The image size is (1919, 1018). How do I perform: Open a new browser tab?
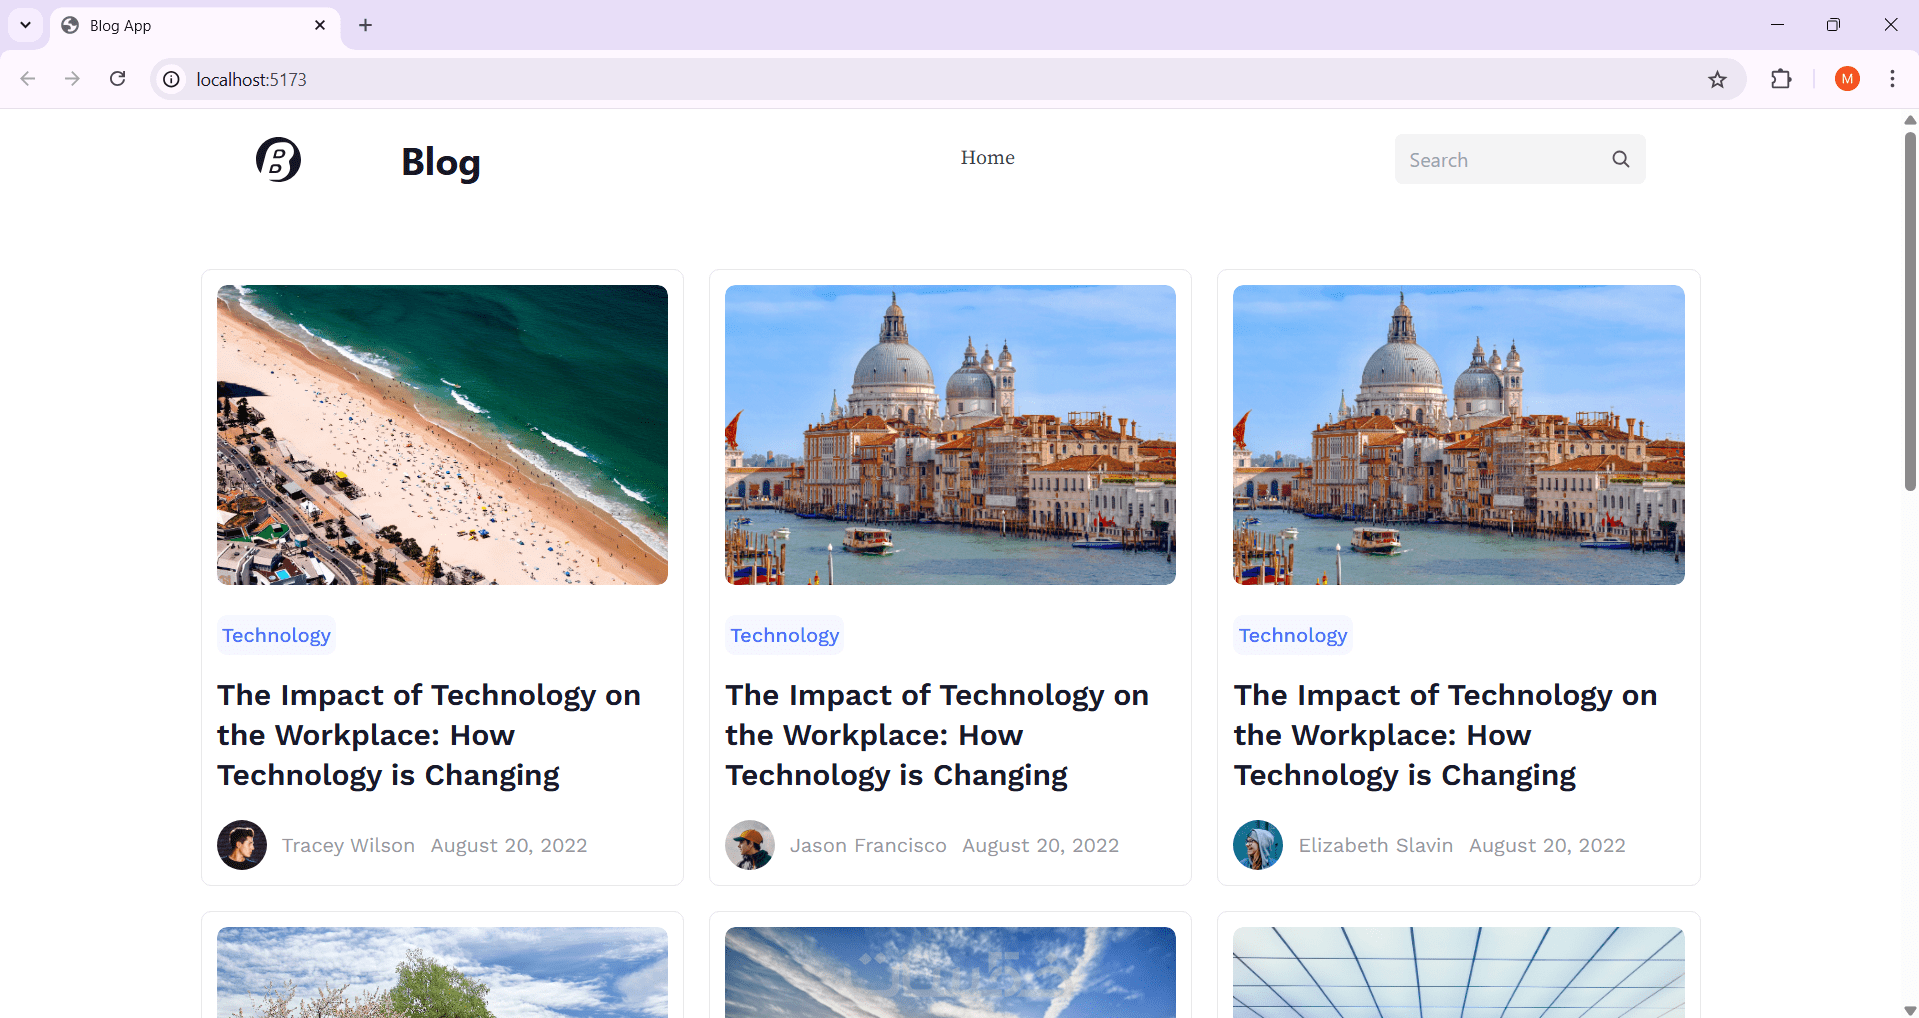365,25
